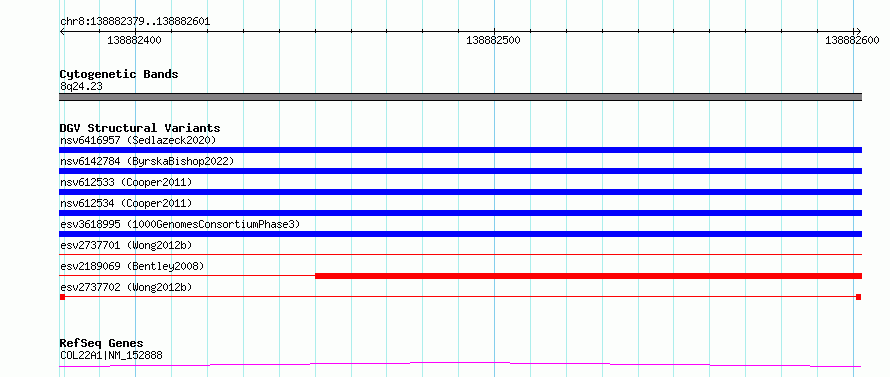Select the DGV Structural Variants track title
Image resolution: width=890 pixels, height=377 pixels.
pyautogui.click(x=140, y=128)
